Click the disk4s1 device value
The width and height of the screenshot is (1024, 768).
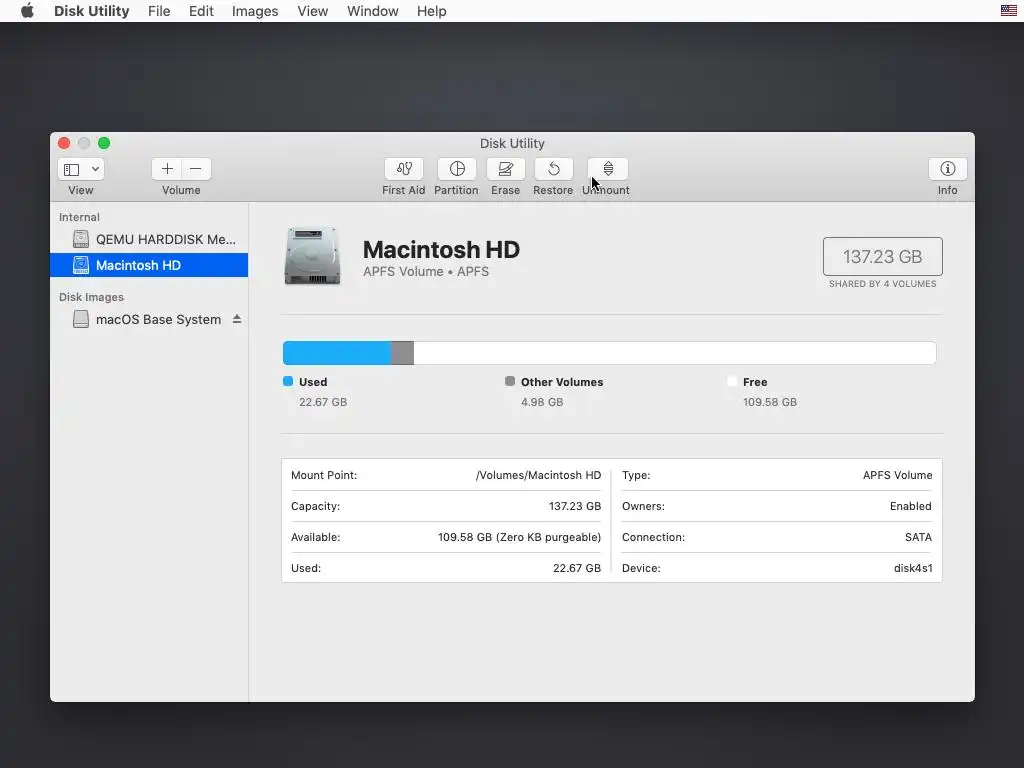(913, 568)
